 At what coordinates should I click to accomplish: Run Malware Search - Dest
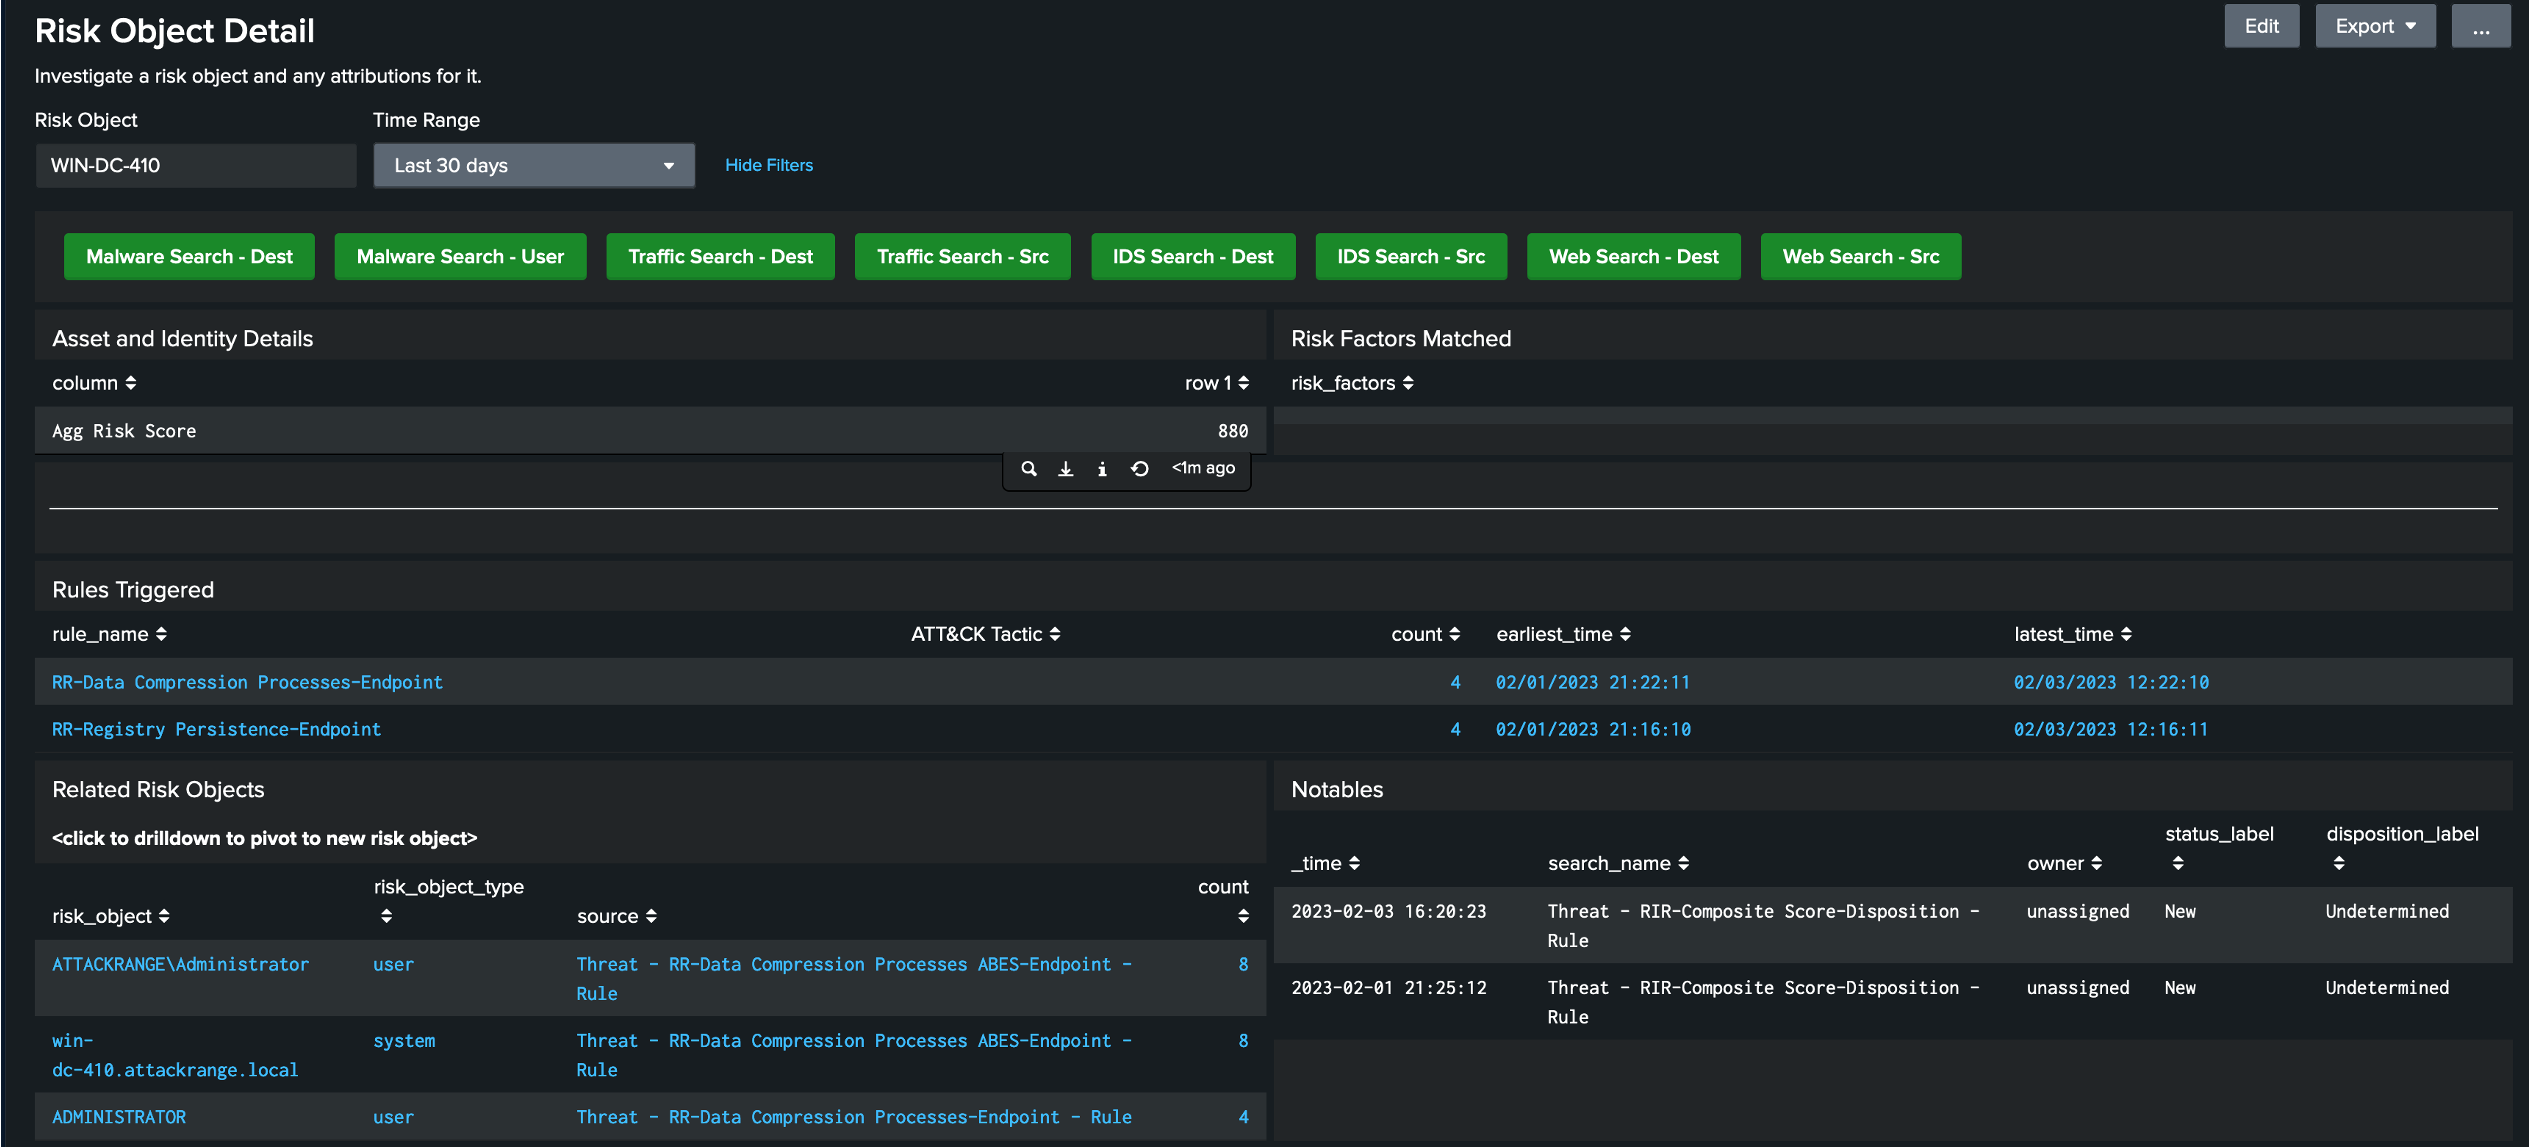pyautogui.click(x=189, y=257)
